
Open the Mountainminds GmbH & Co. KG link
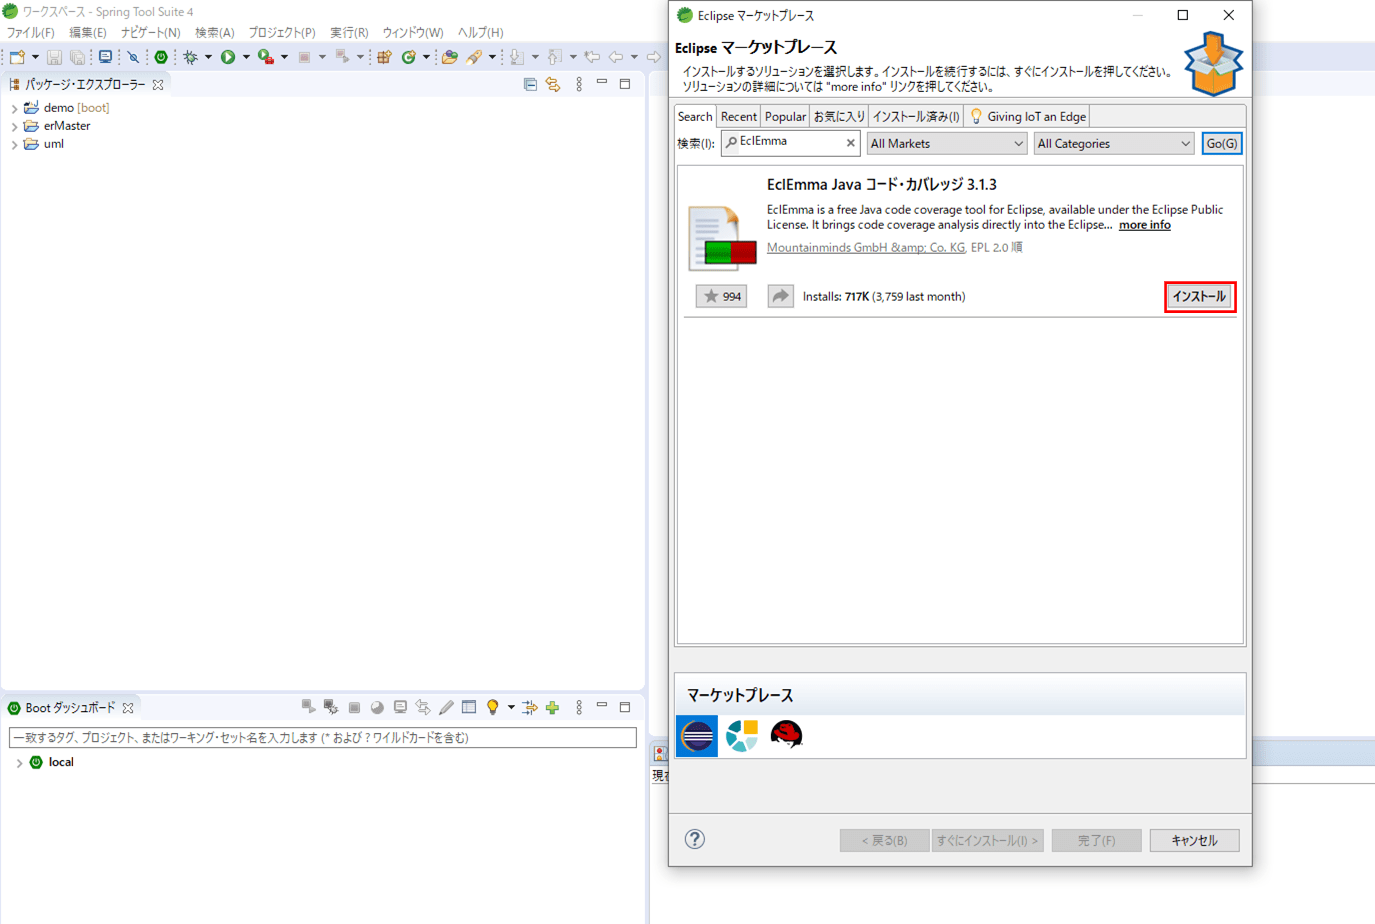866,248
